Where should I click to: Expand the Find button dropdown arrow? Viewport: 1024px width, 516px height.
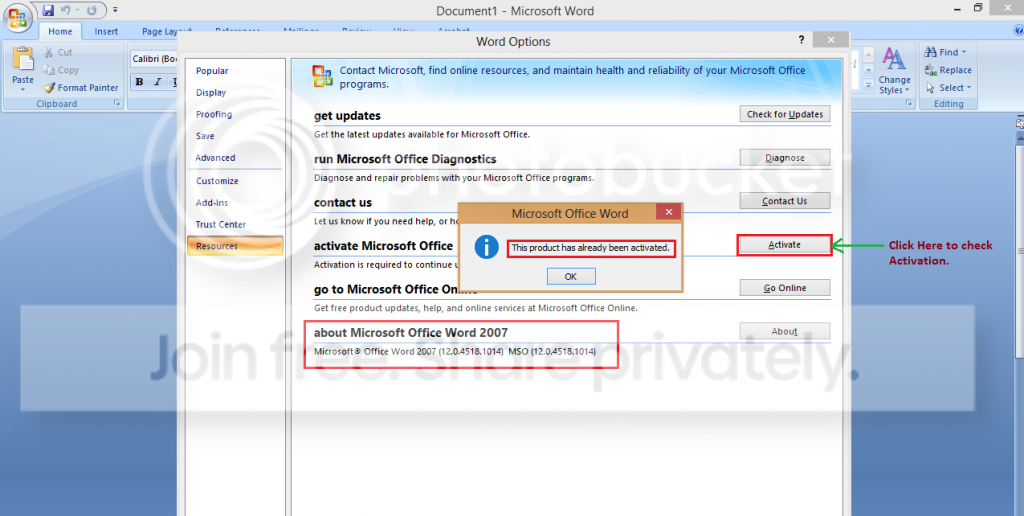(x=964, y=52)
